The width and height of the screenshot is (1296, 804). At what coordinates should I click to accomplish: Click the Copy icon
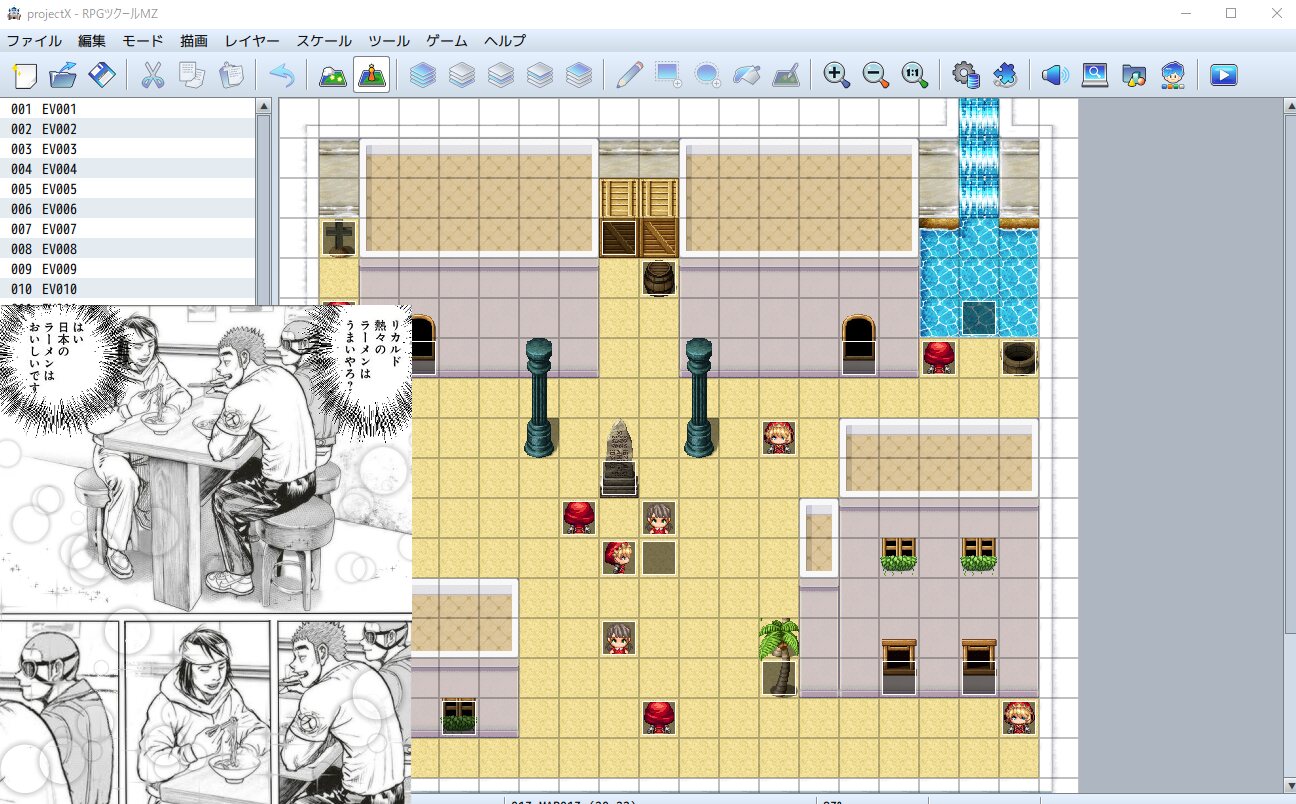pyautogui.click(x=192, y=75)
